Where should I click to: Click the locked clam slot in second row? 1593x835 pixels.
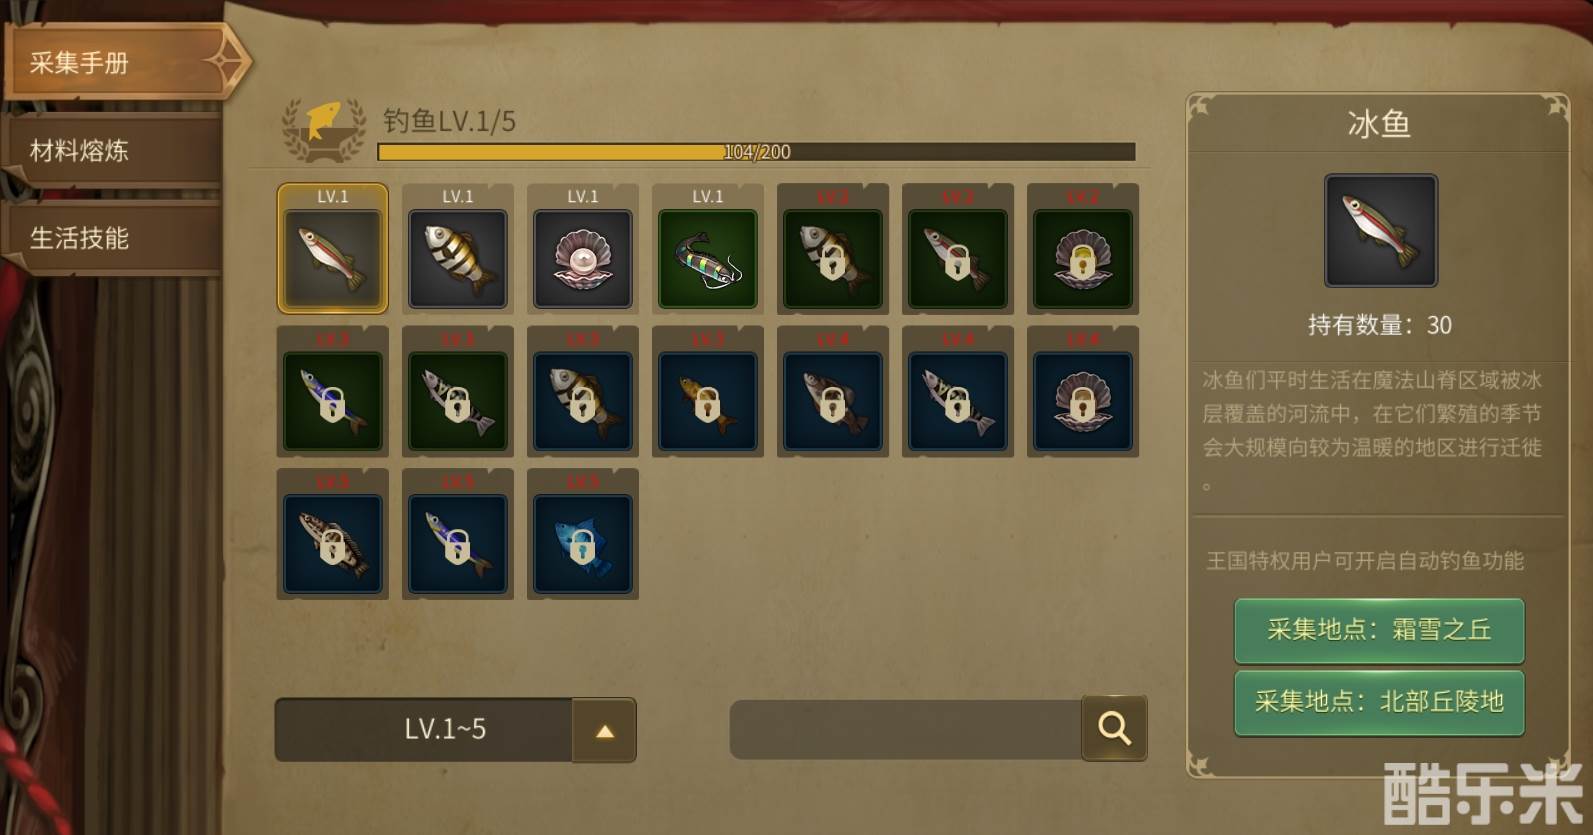point(1083,392)
